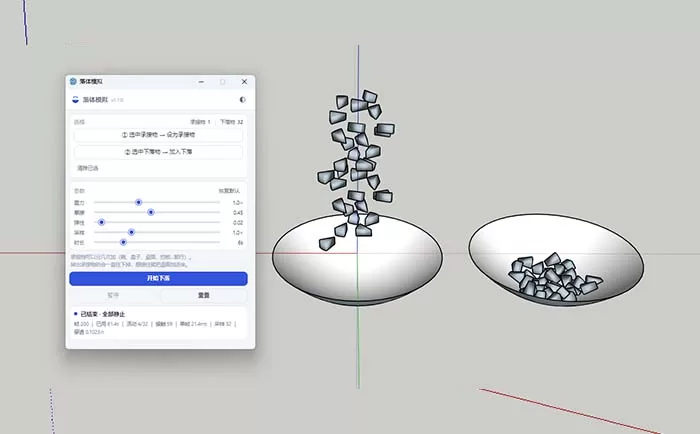
Task: Click the clear selection link under step buttons
Action: pyautogui.click(x=88, y=168)
